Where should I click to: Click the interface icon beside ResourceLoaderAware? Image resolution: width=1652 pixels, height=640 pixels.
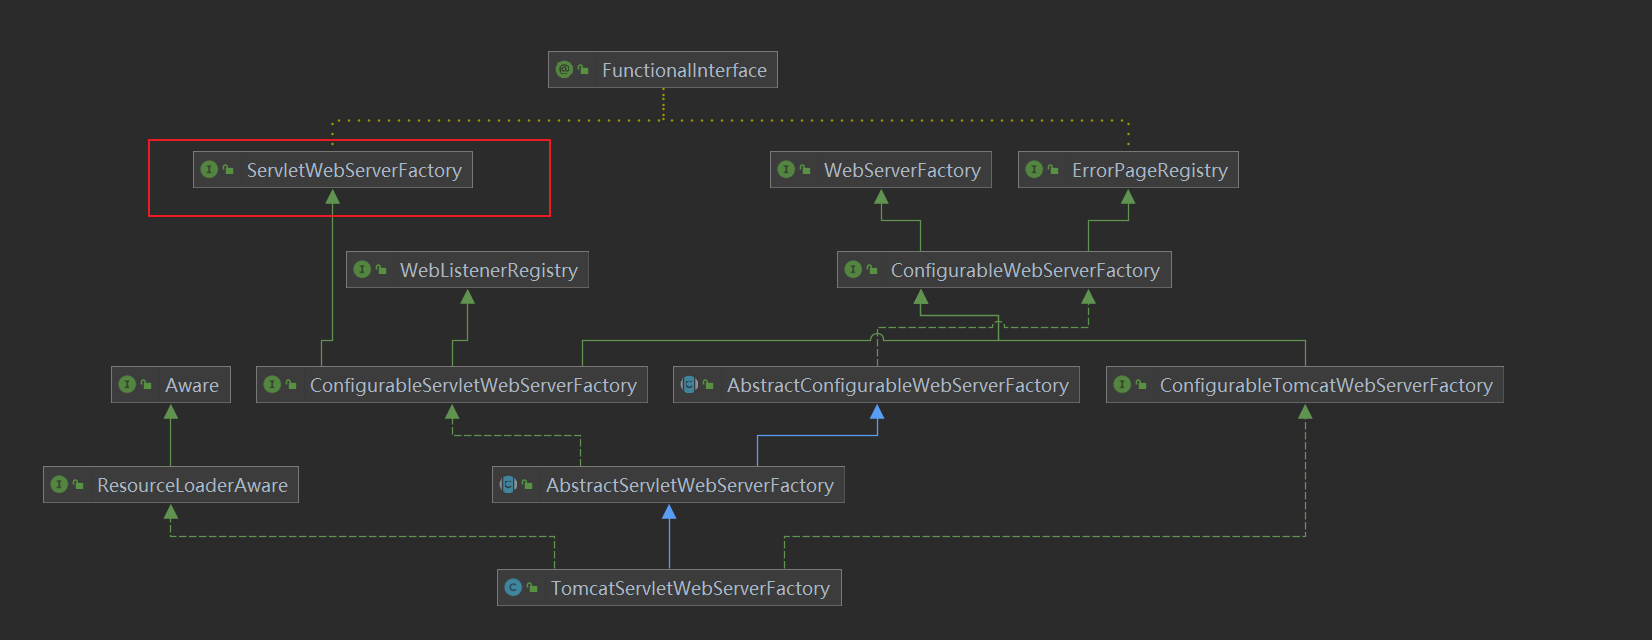(x=59, y=485)
